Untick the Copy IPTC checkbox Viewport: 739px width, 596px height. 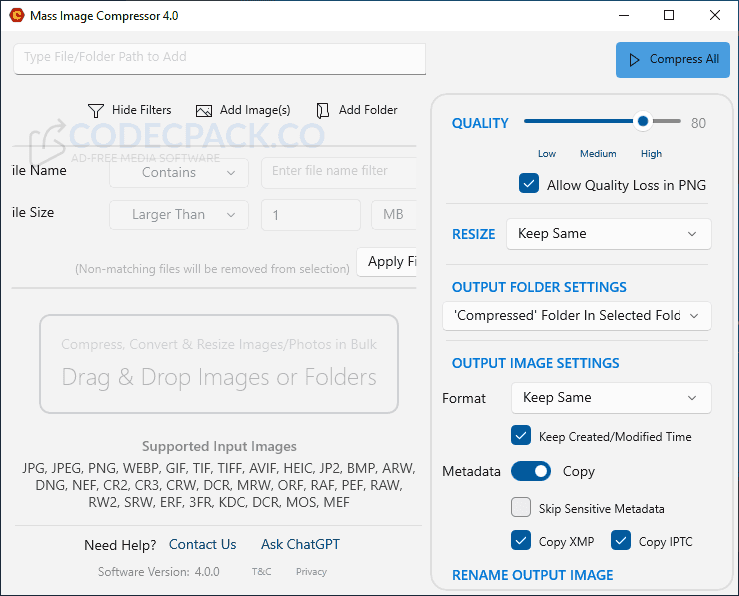pyautogui.click(x=621, y=541)
